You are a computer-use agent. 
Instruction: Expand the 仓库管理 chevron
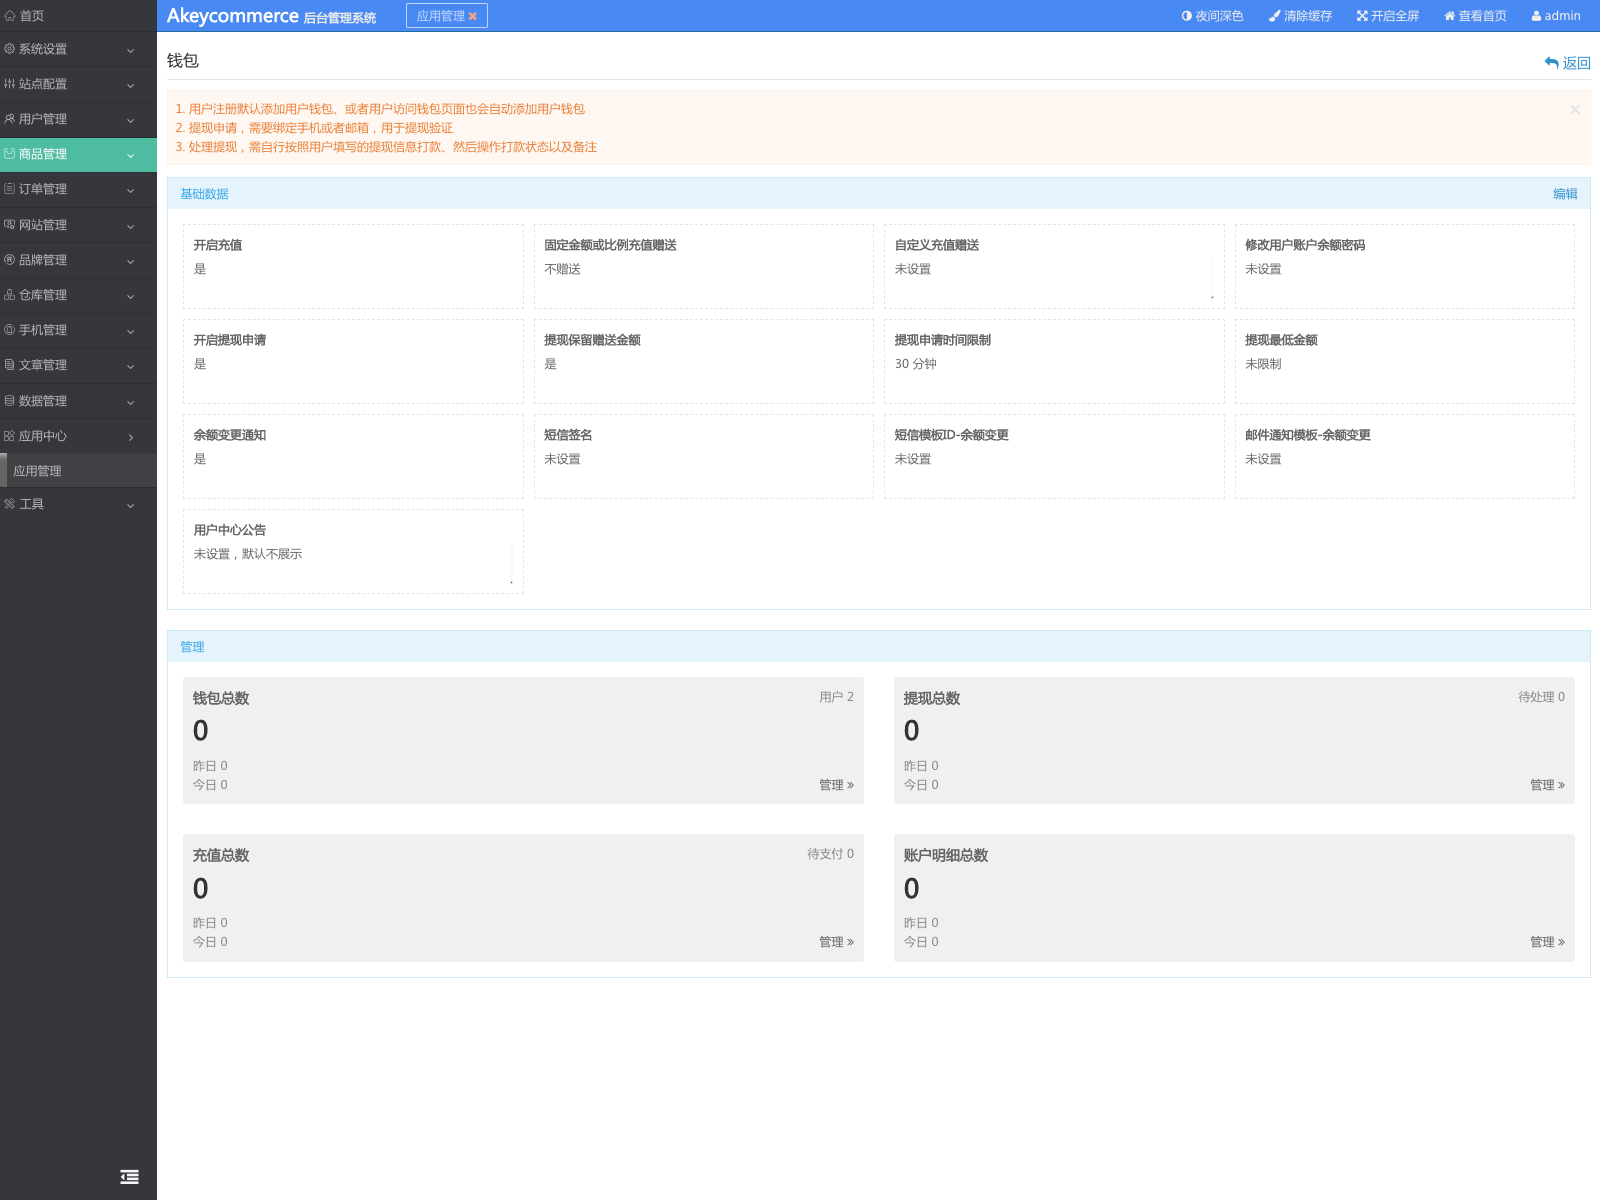[x=131, y=296]
